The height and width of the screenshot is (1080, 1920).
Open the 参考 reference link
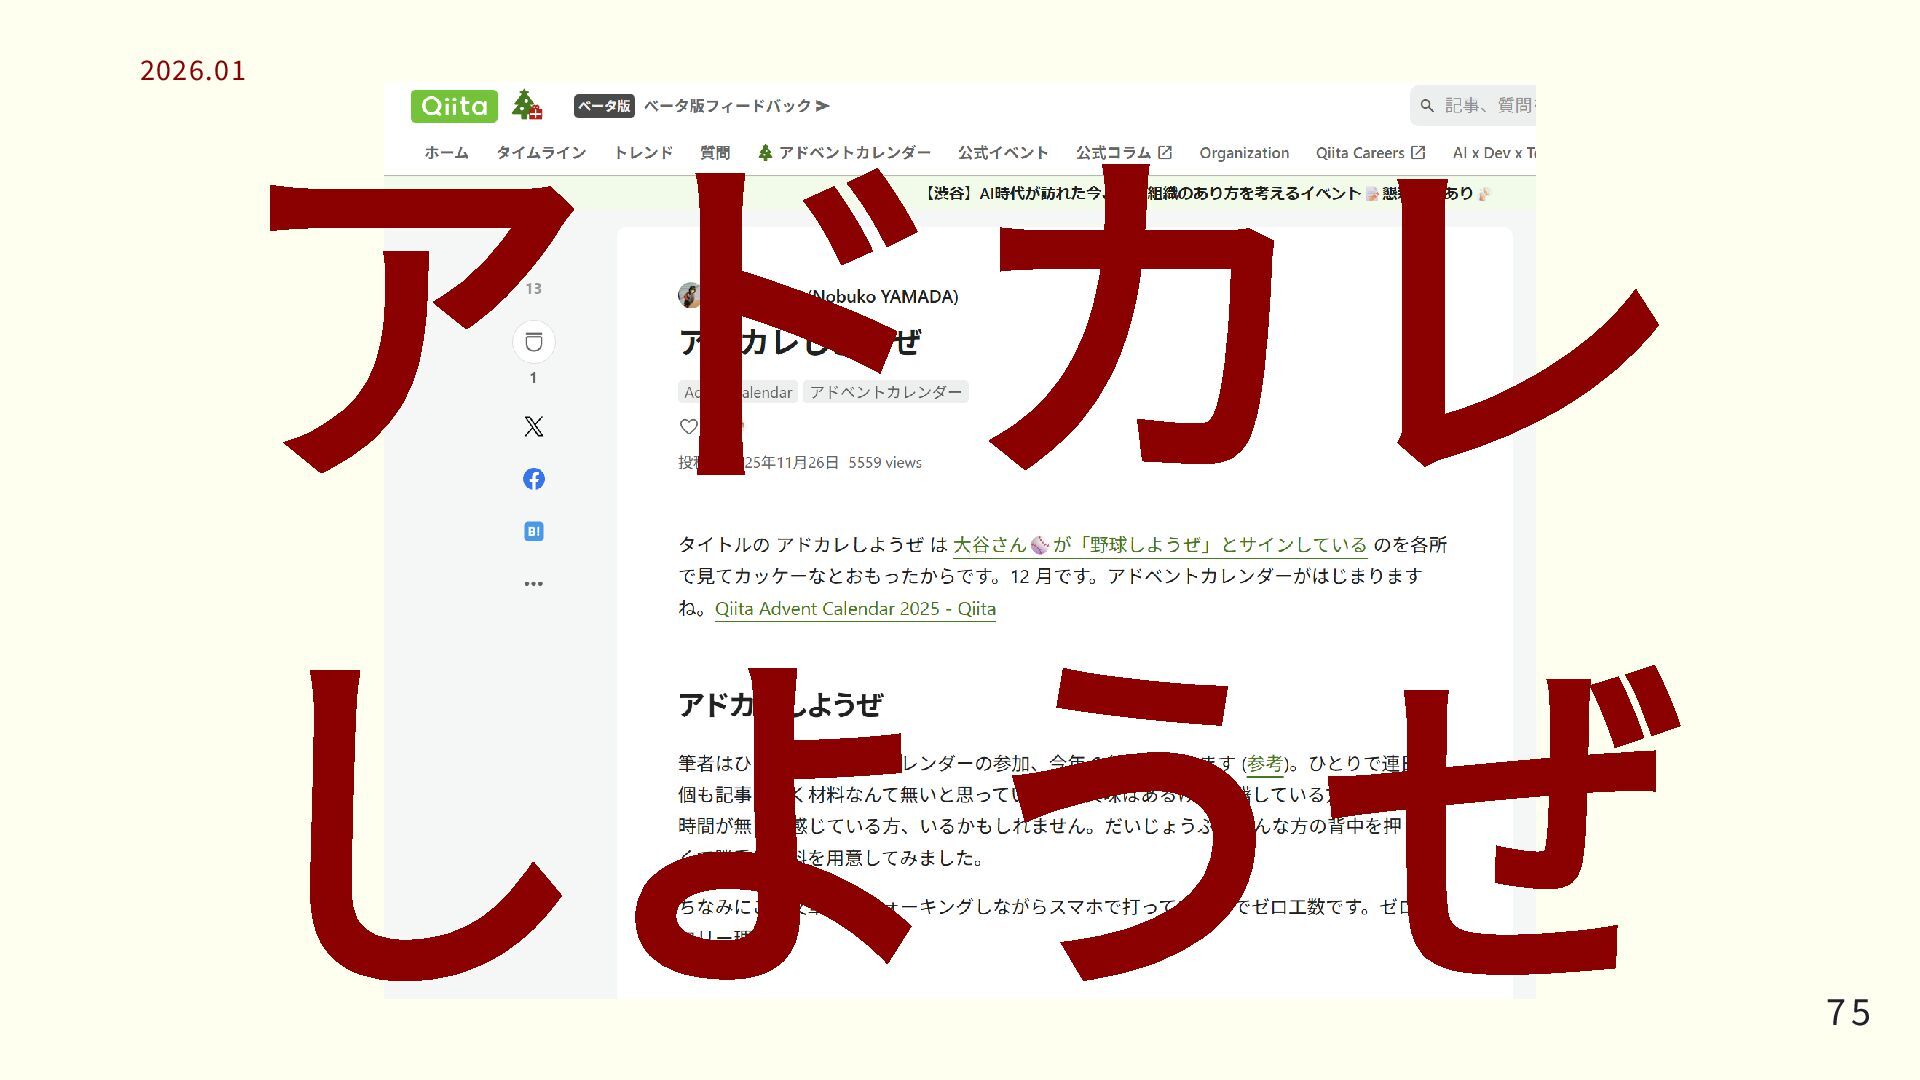coord(1264,764)
